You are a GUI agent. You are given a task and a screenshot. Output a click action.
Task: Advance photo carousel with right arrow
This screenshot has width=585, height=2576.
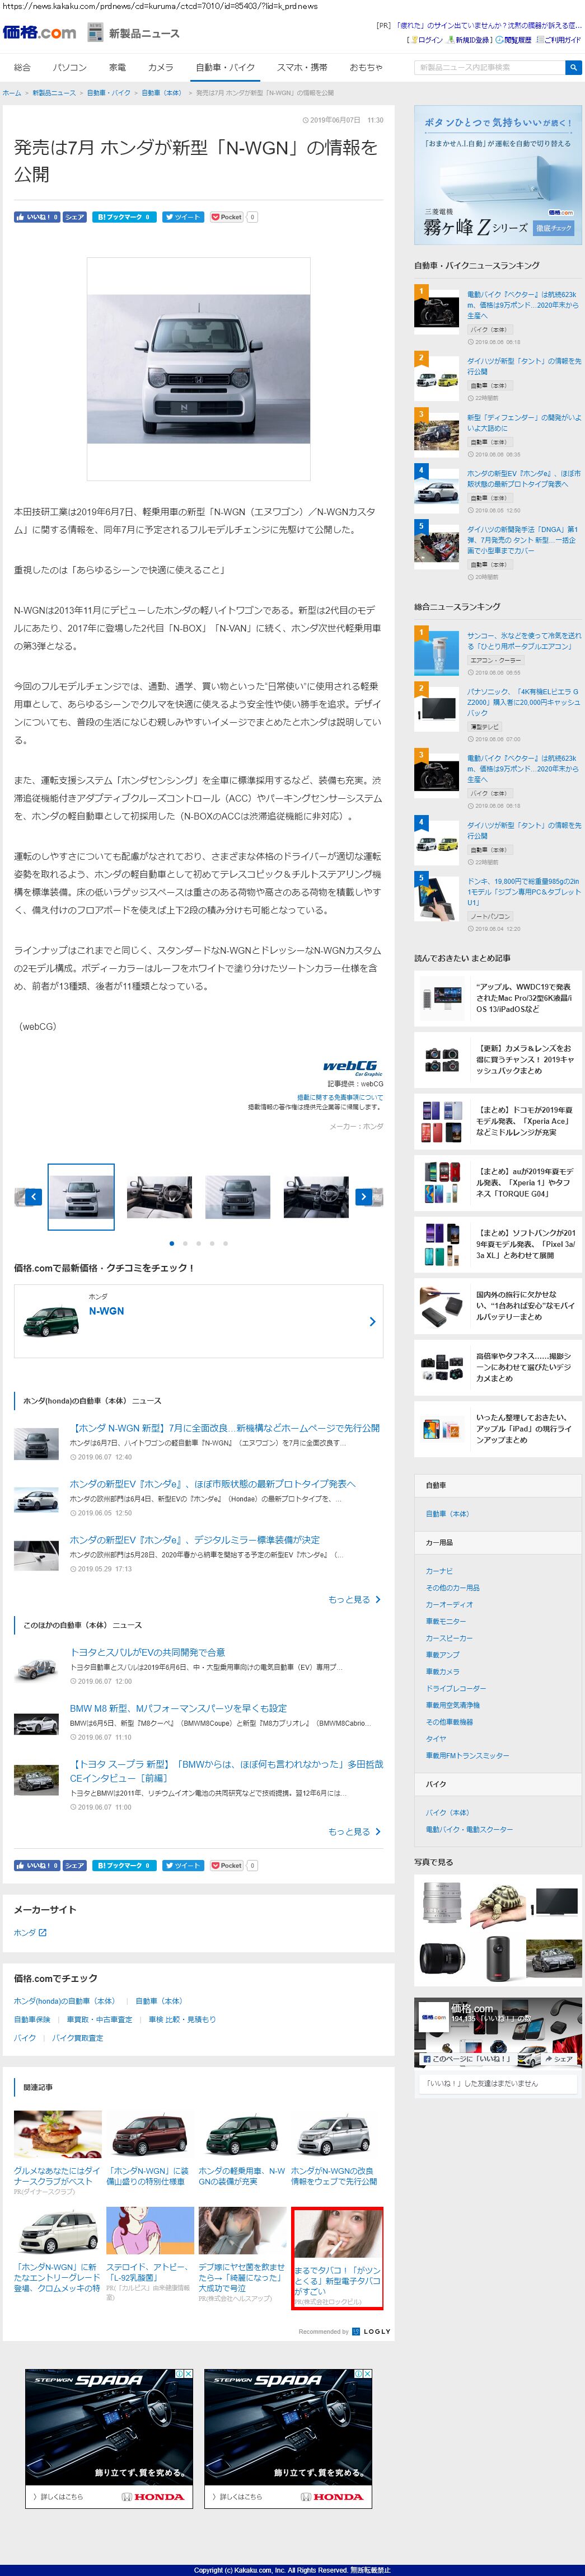click(x=363, y=1196)
